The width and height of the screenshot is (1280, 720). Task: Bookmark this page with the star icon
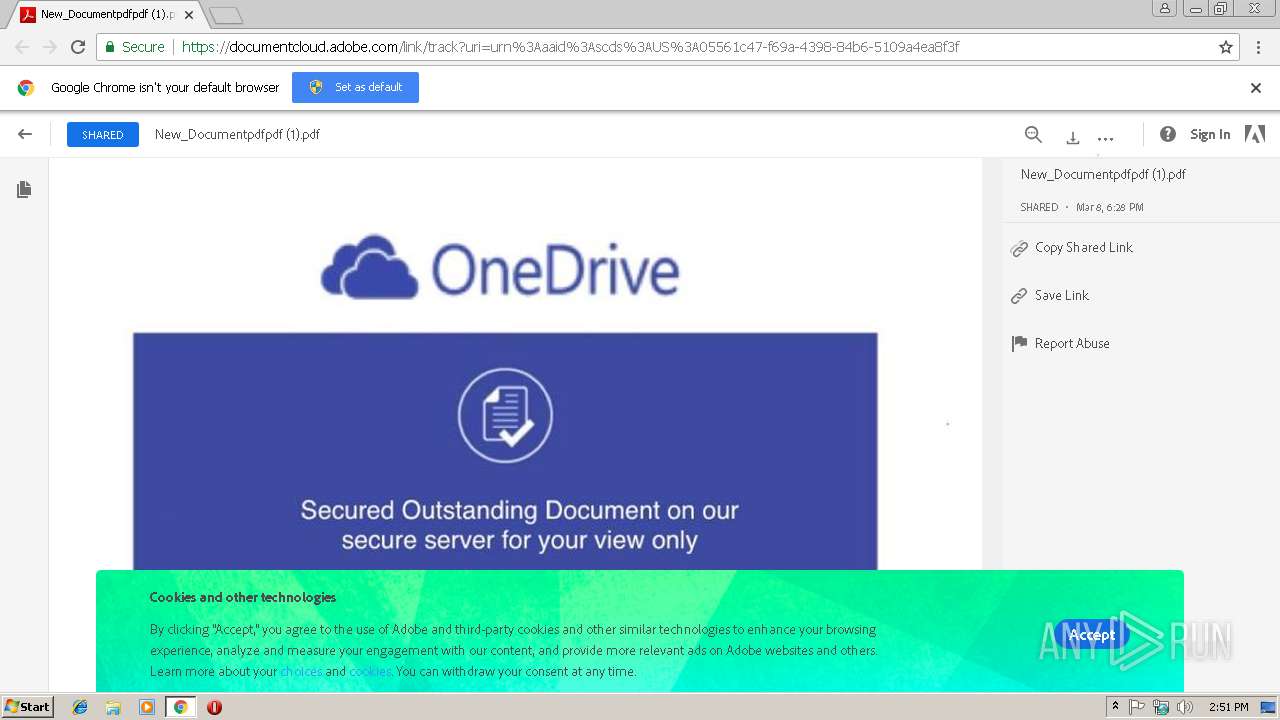pyautogui.click(x=1226, y=47)
